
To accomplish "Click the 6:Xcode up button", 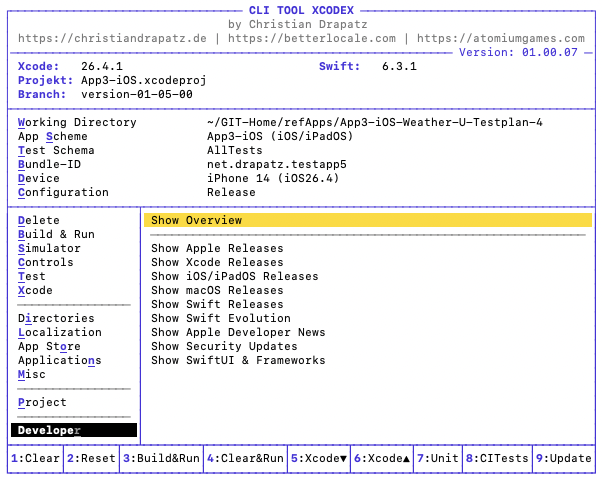I will pos(382,458).
